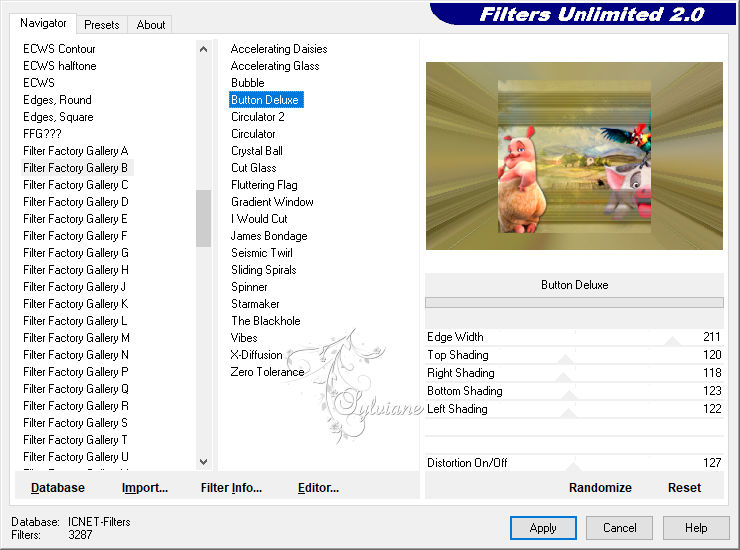Select the Fluttering Flag filter

(x=264, y=185)
